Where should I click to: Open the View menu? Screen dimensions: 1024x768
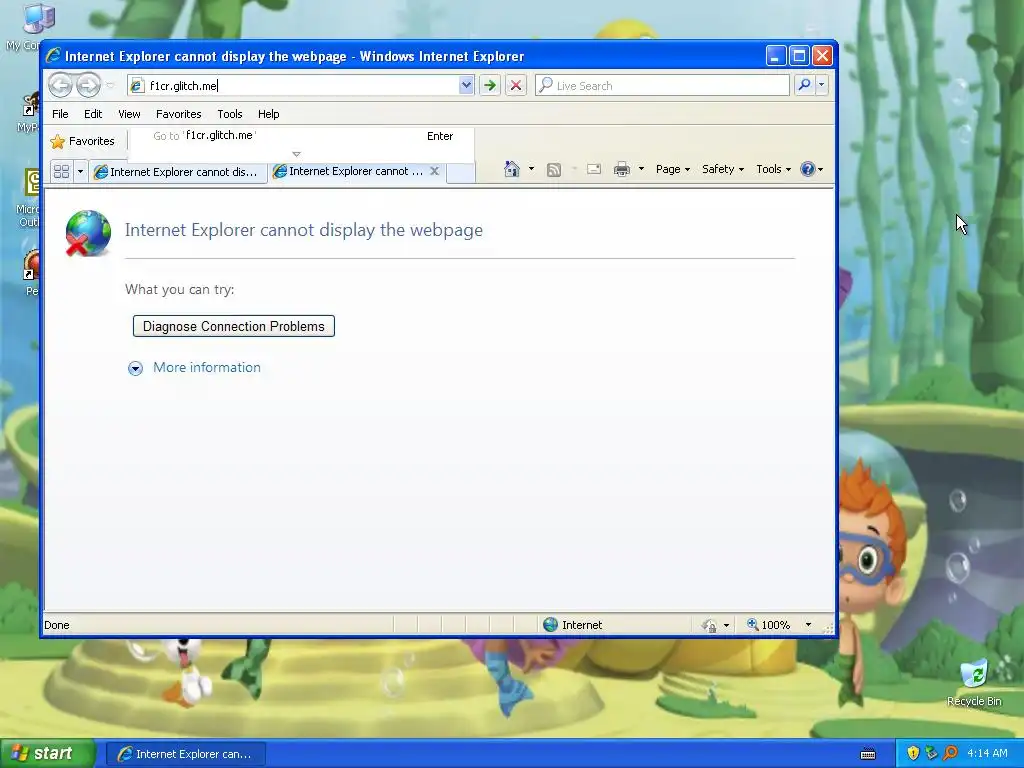[x=129, y=114]
